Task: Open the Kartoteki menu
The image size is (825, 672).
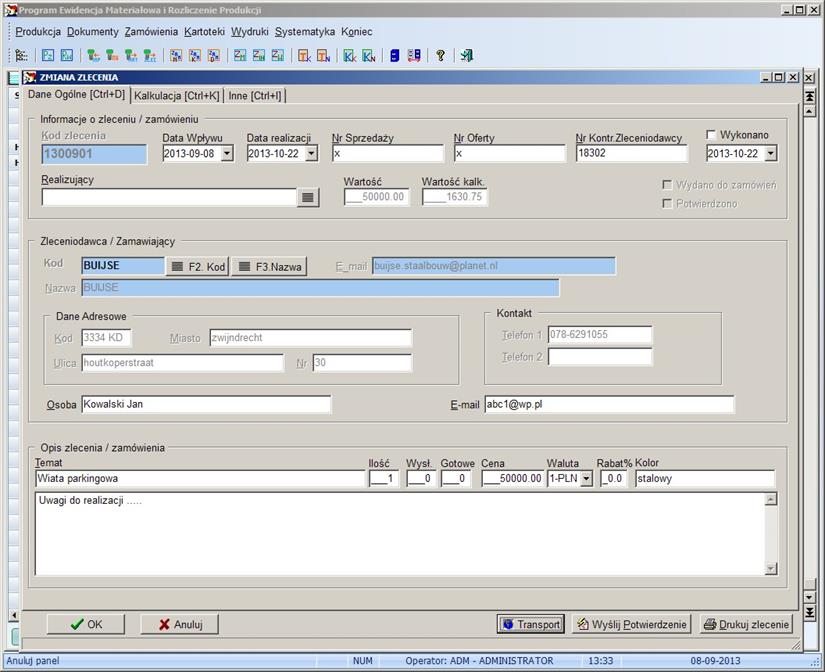Action: click(x=204, y=32)
